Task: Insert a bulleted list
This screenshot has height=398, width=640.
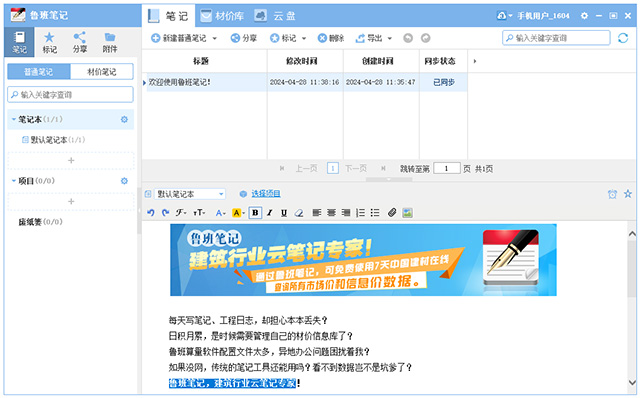Action: (x=375, y=213)
